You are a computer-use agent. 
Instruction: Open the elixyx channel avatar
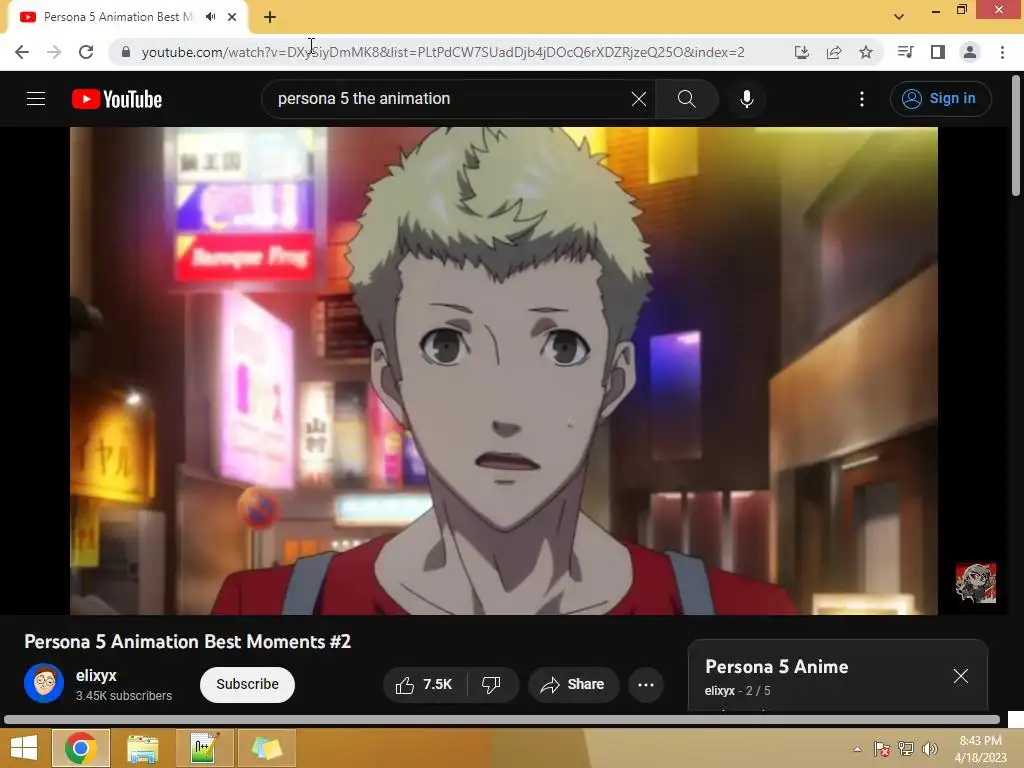(x=44, y=683)
